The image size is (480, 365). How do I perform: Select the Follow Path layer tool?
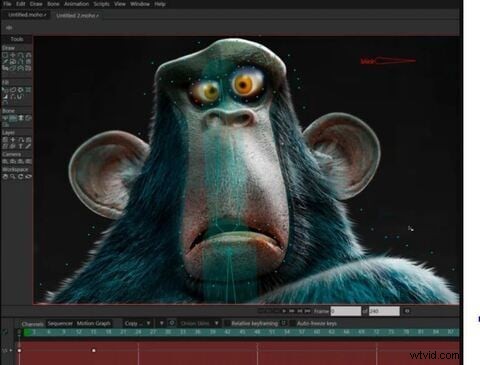point(21,140)
